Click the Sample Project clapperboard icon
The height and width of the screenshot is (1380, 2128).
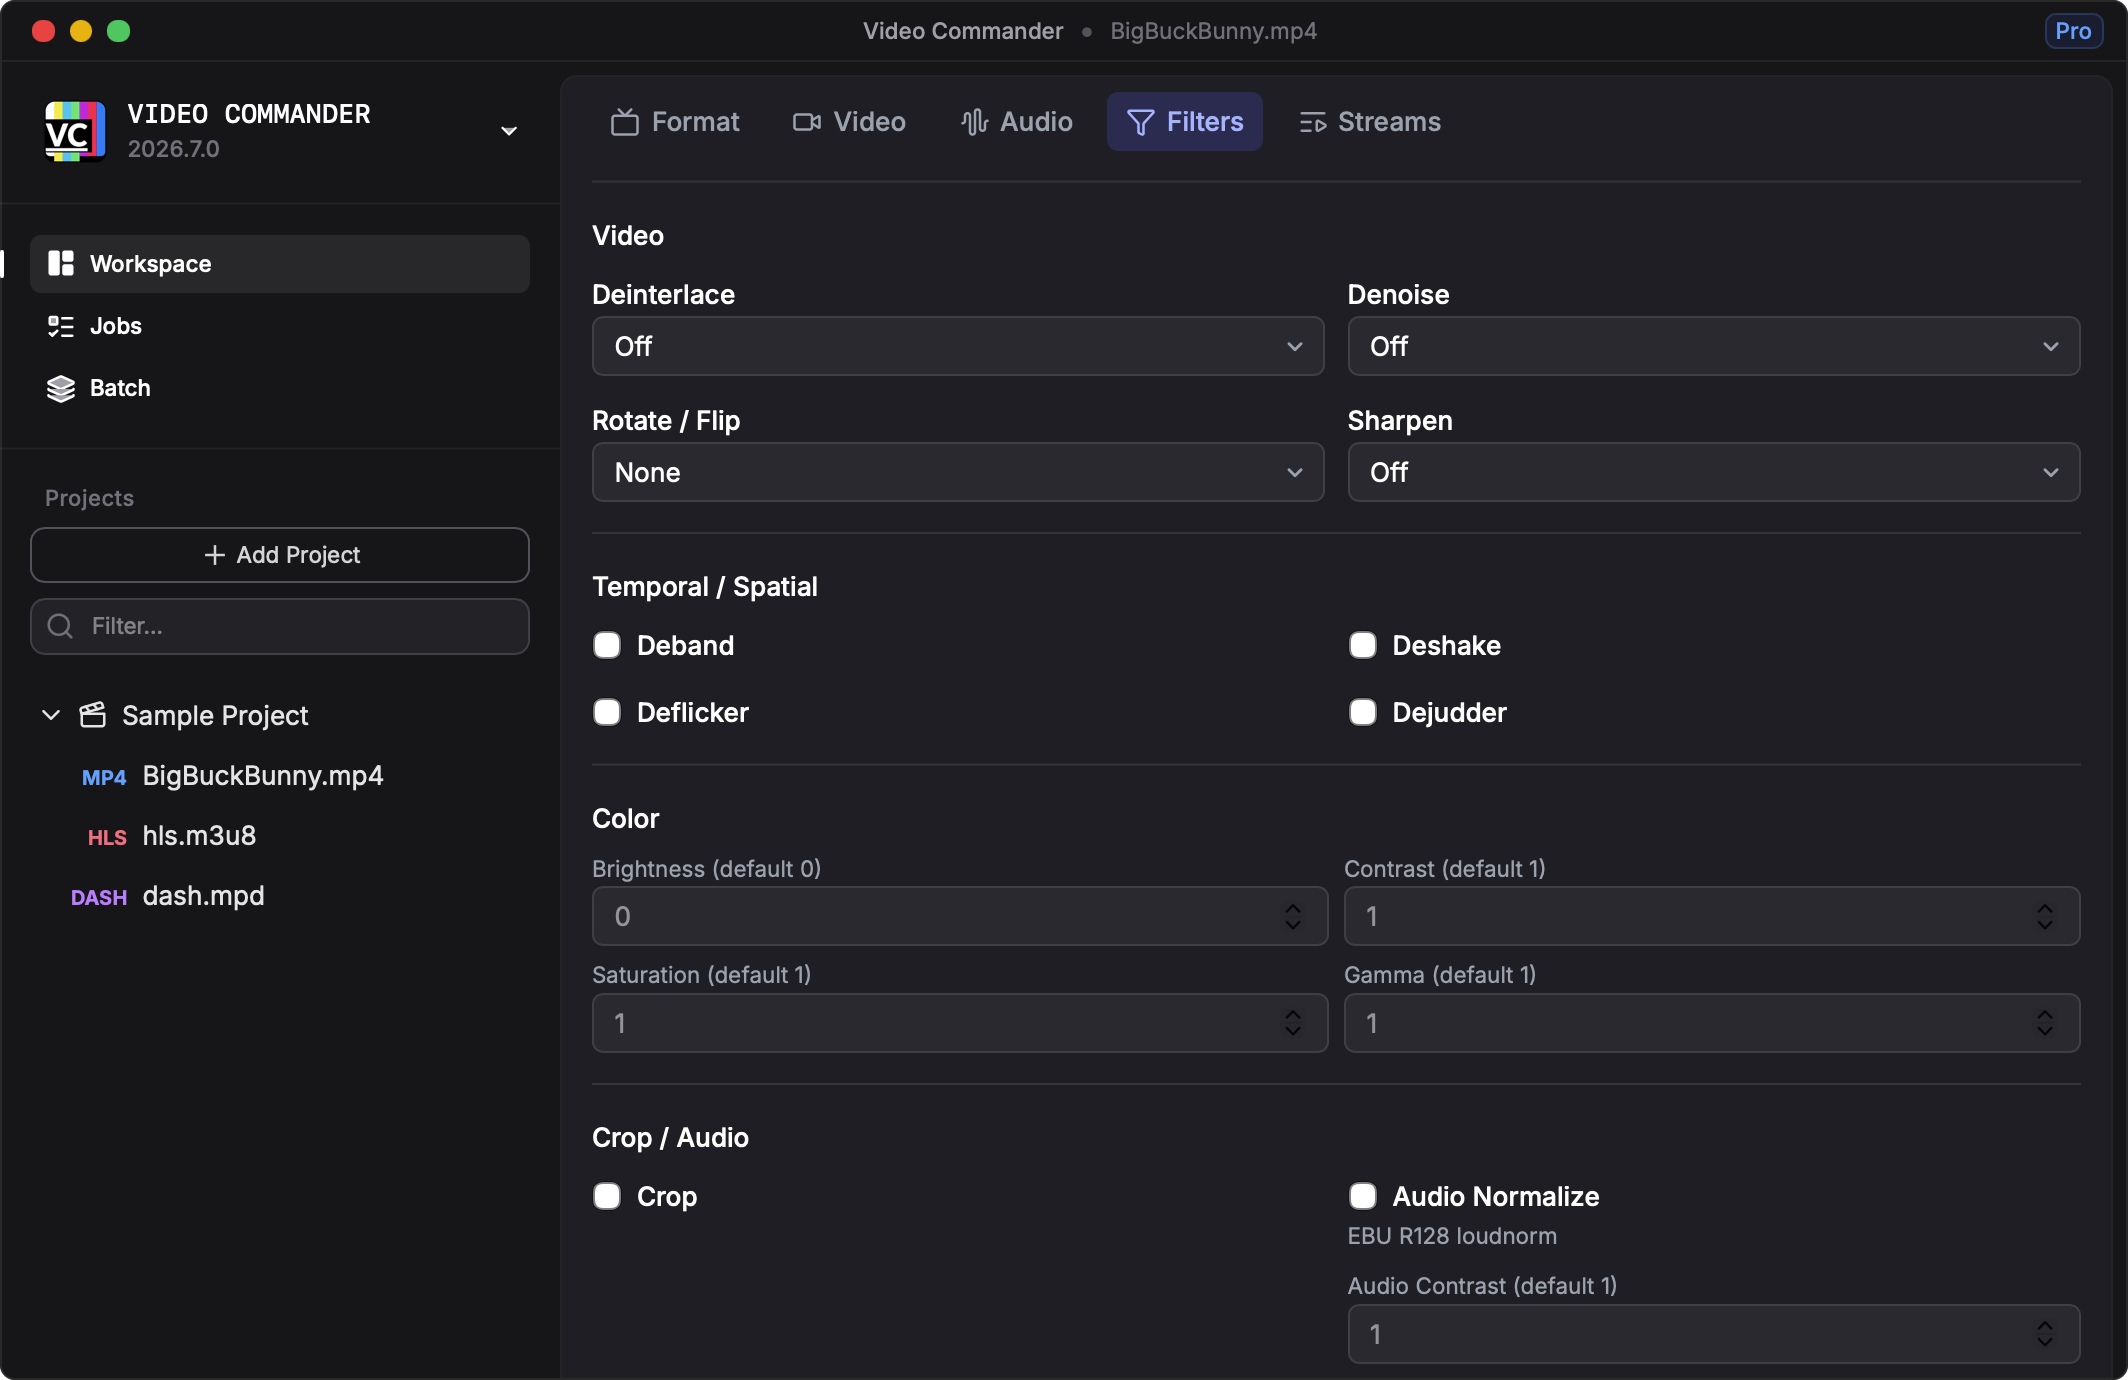click(93, 715)
